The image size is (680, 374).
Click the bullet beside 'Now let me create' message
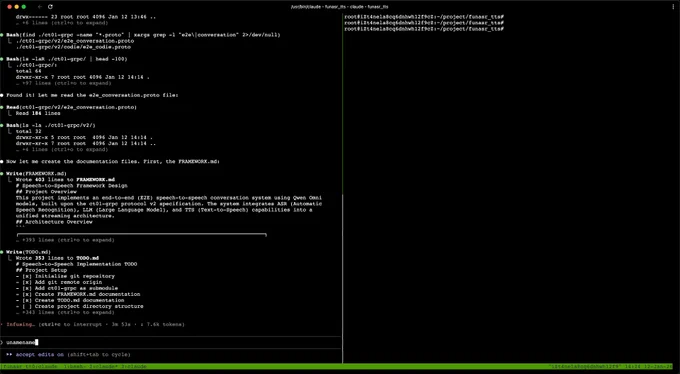(2, 161)
